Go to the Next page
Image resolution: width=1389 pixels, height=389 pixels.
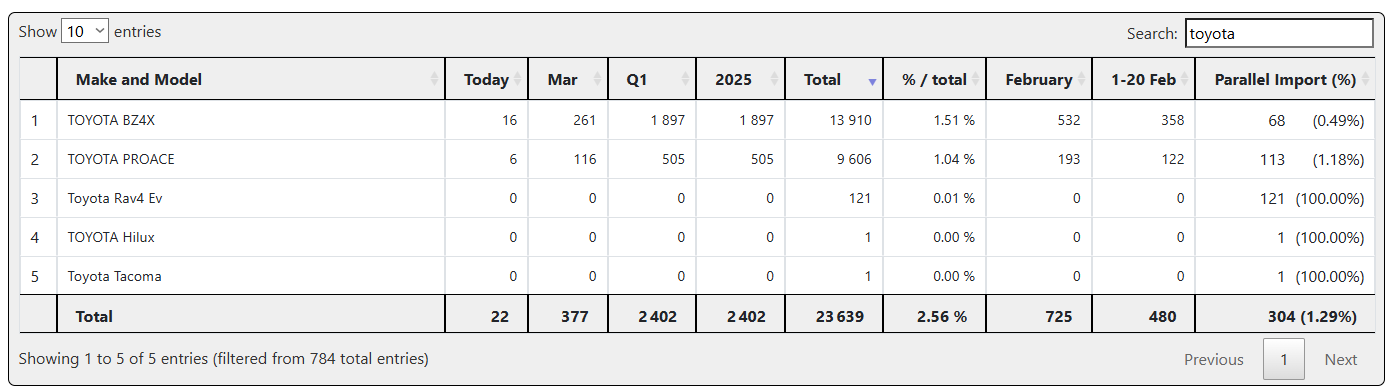1341,359
